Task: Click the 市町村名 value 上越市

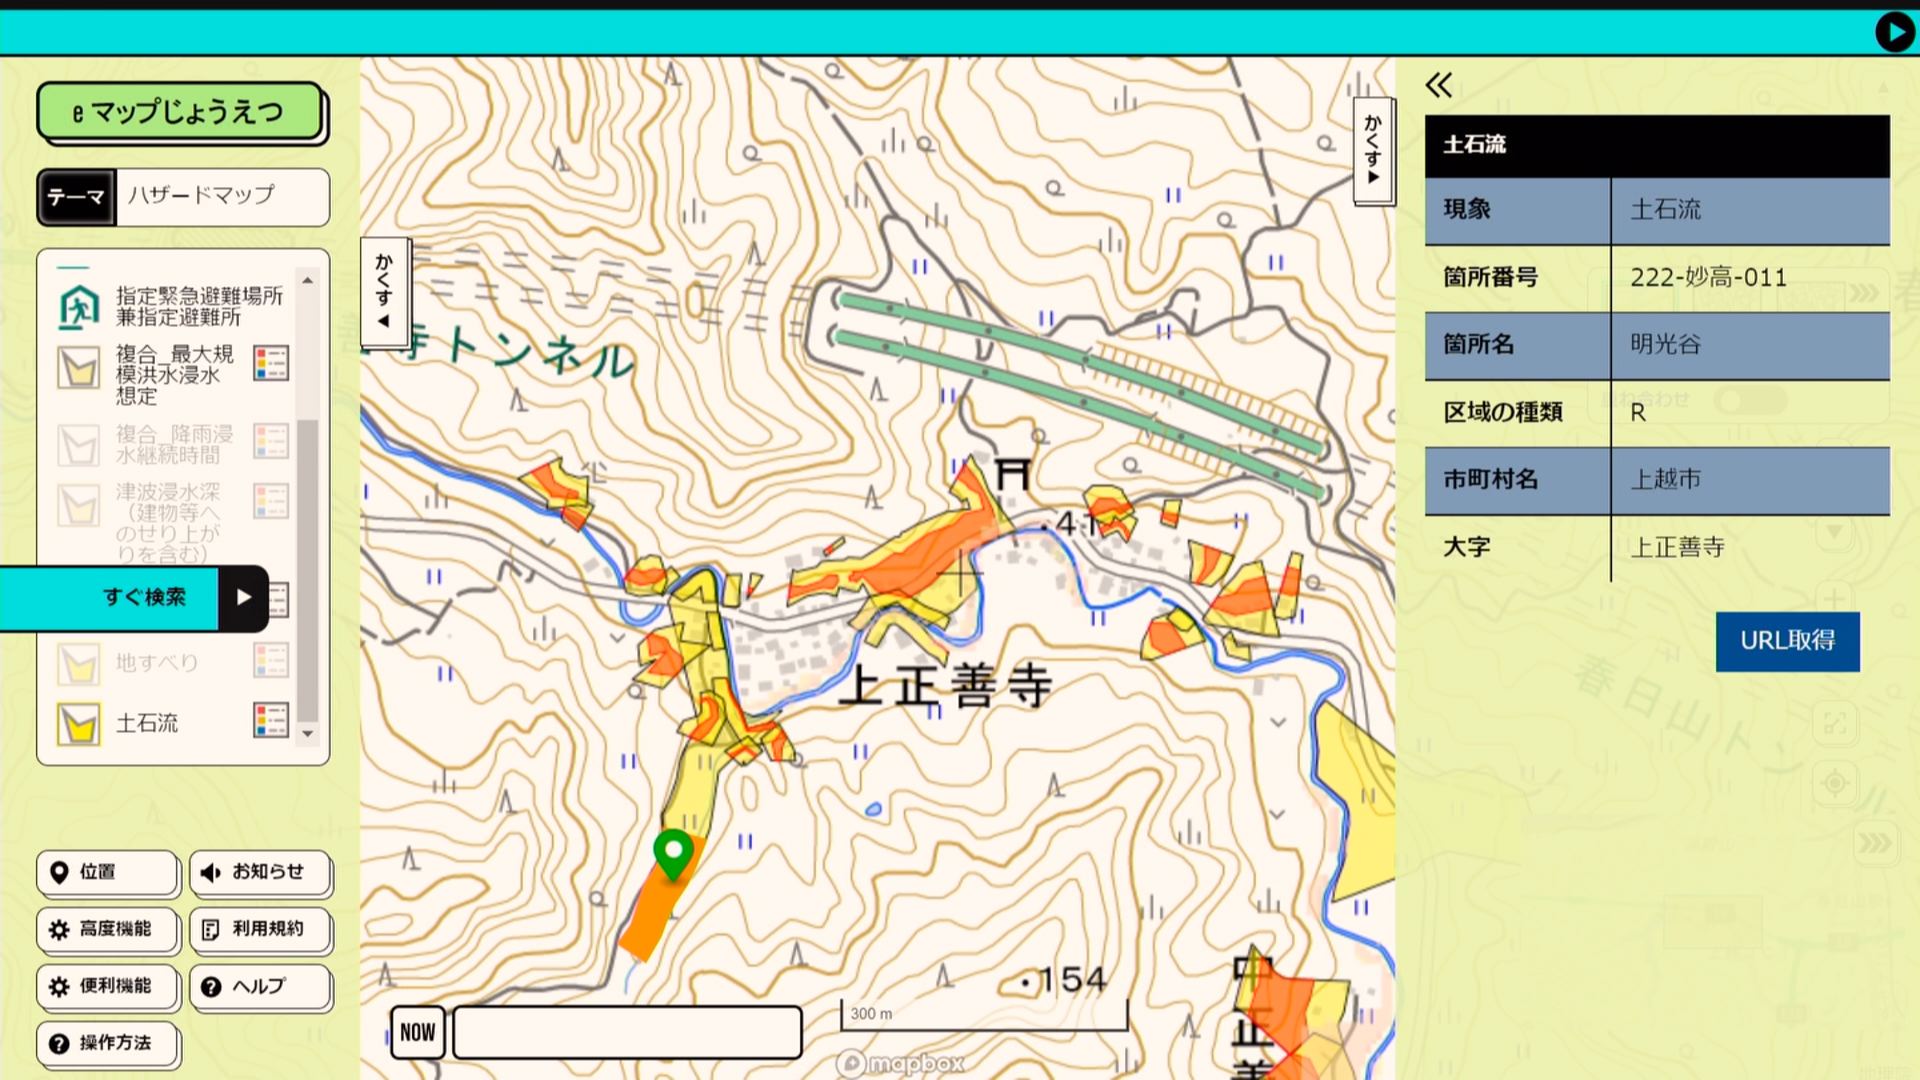Action: [x=1665, y=479]
